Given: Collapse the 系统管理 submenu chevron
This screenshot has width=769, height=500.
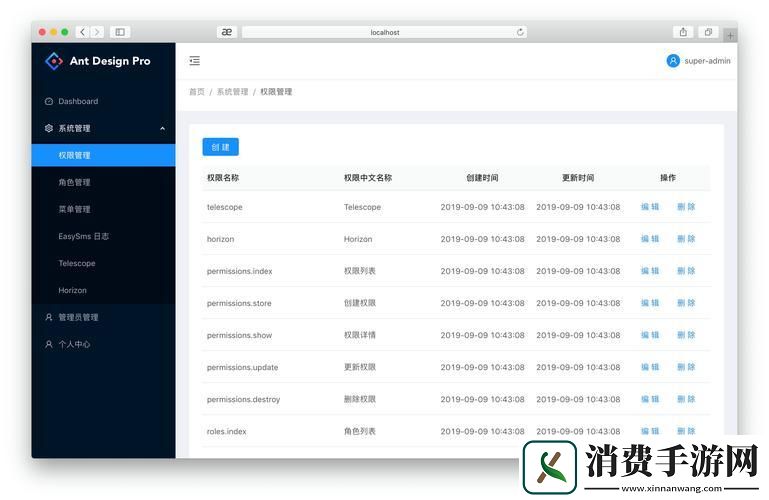Looking at the screenshot, I should pyautogui.click(x=162, y=128).
